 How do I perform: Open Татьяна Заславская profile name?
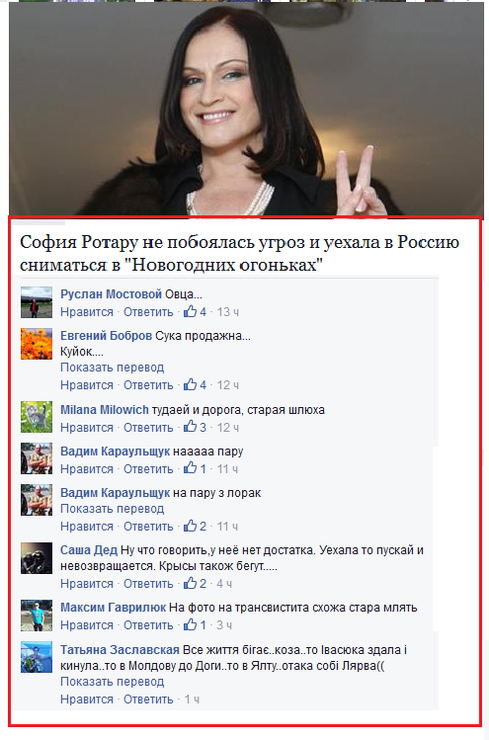[x=120, y=650]
